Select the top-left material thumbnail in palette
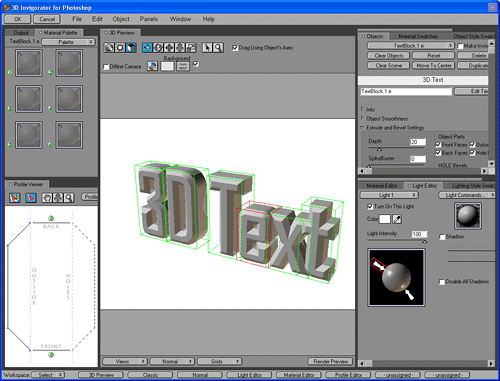Image resolution: width=500 pixels, height=381 pixels. tap(29, 63)
